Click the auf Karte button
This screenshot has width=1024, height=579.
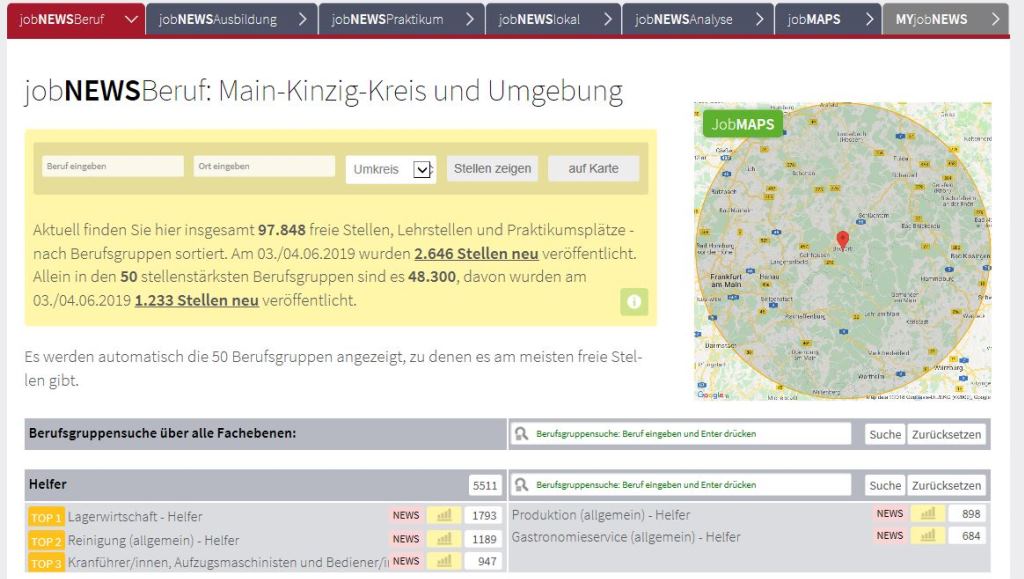pos(593,168)
